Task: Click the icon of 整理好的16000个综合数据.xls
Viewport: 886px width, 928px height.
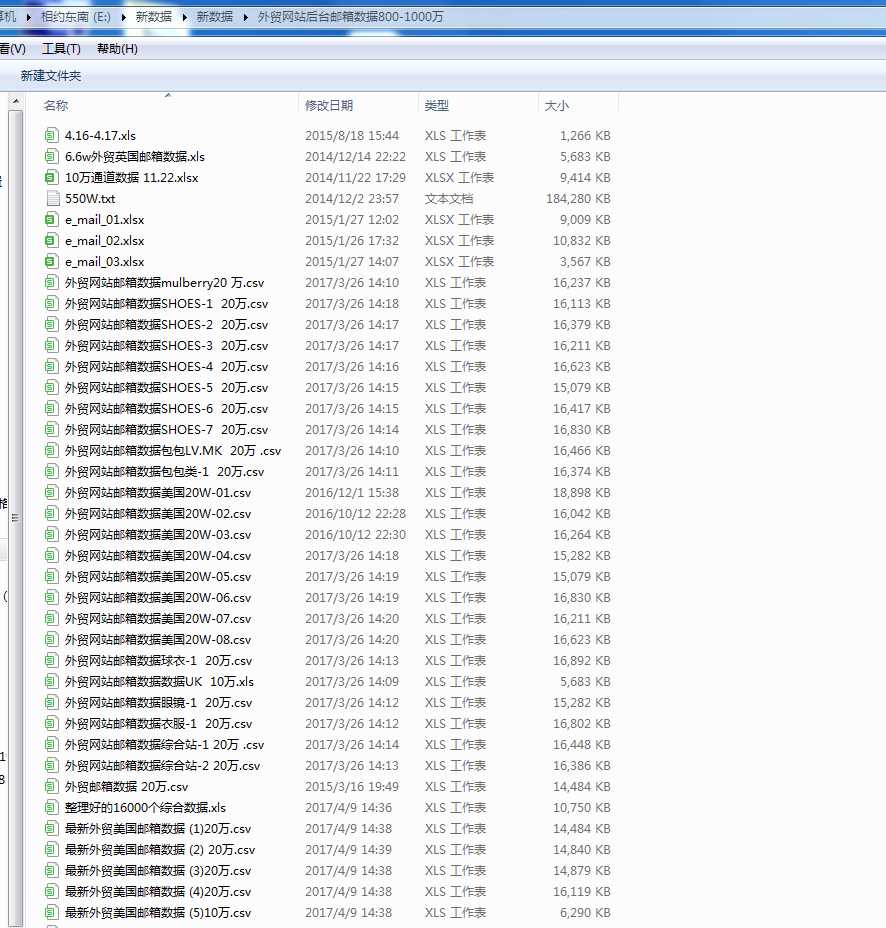Action: click(x=51, y=808)
